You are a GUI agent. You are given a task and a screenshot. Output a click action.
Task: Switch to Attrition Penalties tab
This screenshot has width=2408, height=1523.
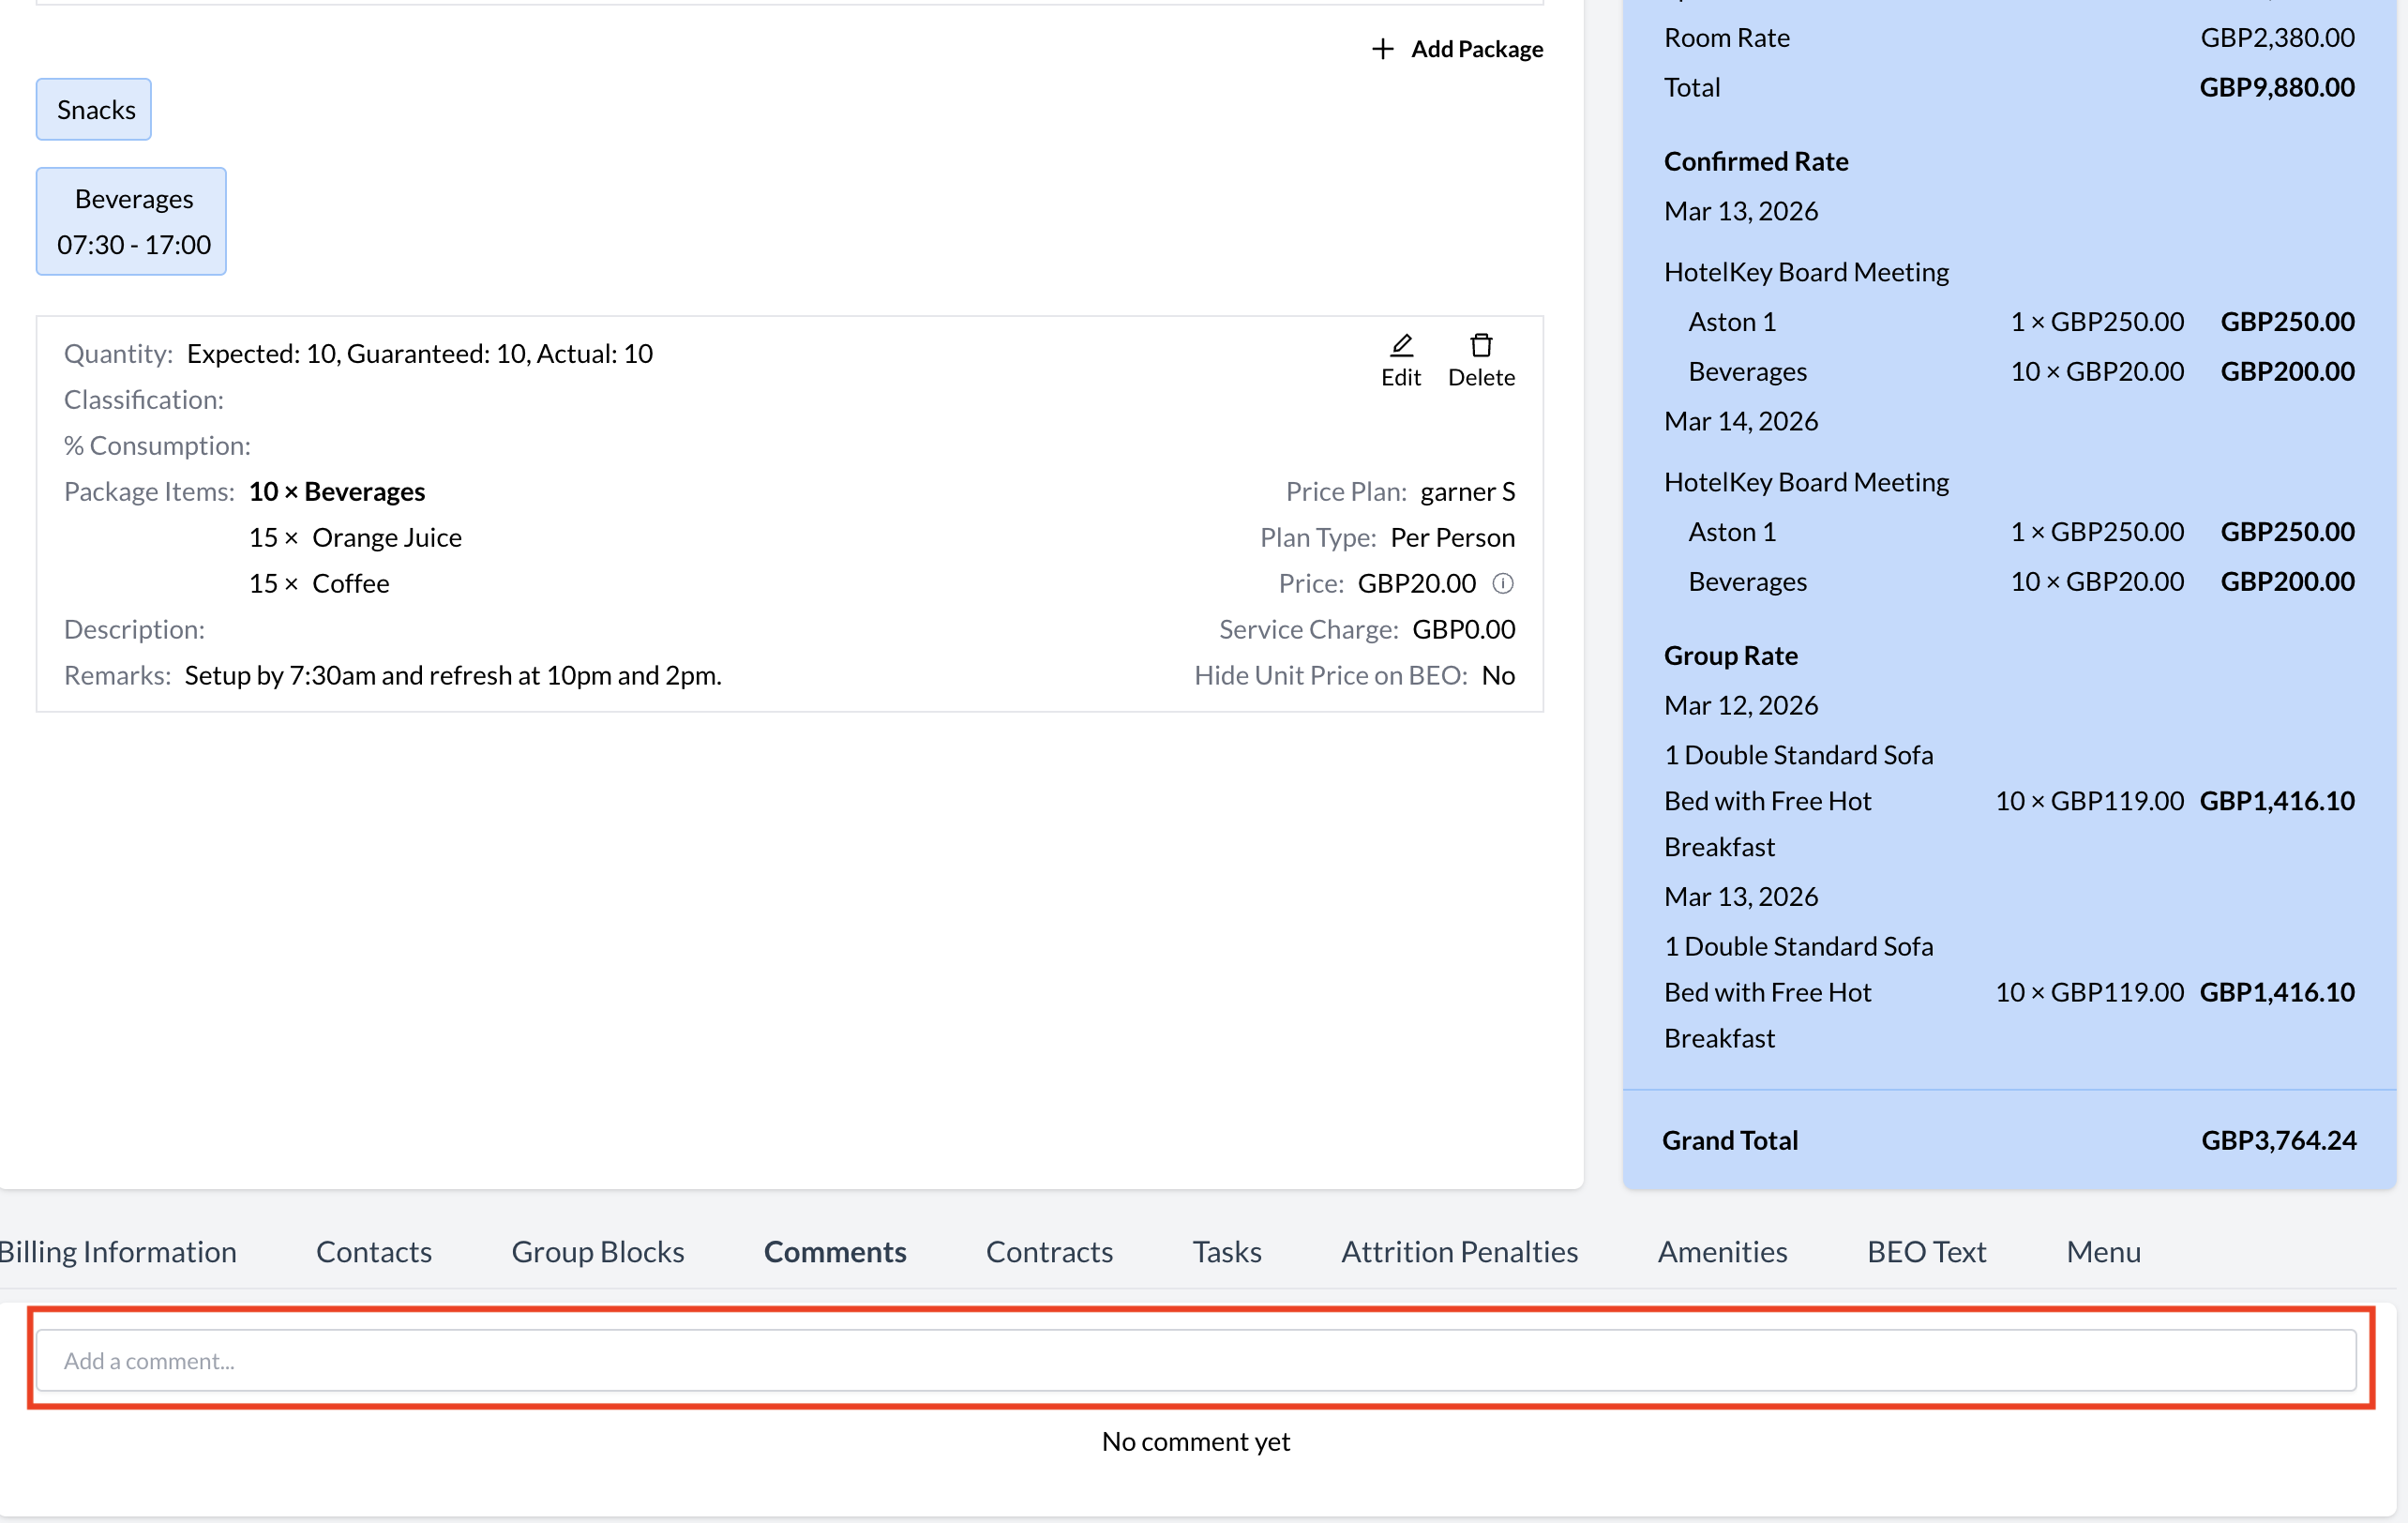click(1459, 1251)
